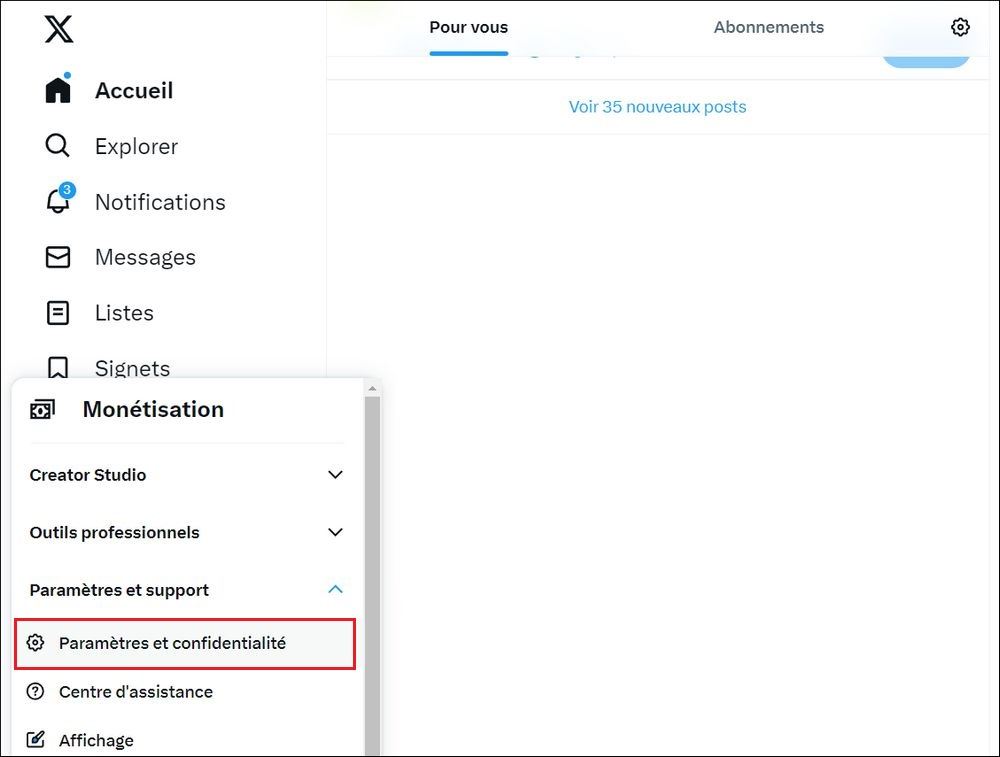
Task: Select the Accueil home icon
Action: click(57, 88)
